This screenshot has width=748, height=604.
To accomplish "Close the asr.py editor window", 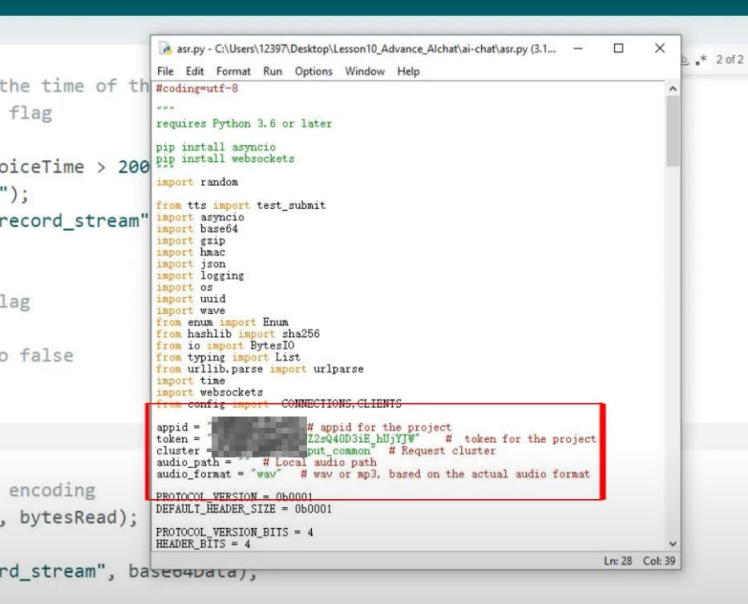I will (660, 48).
